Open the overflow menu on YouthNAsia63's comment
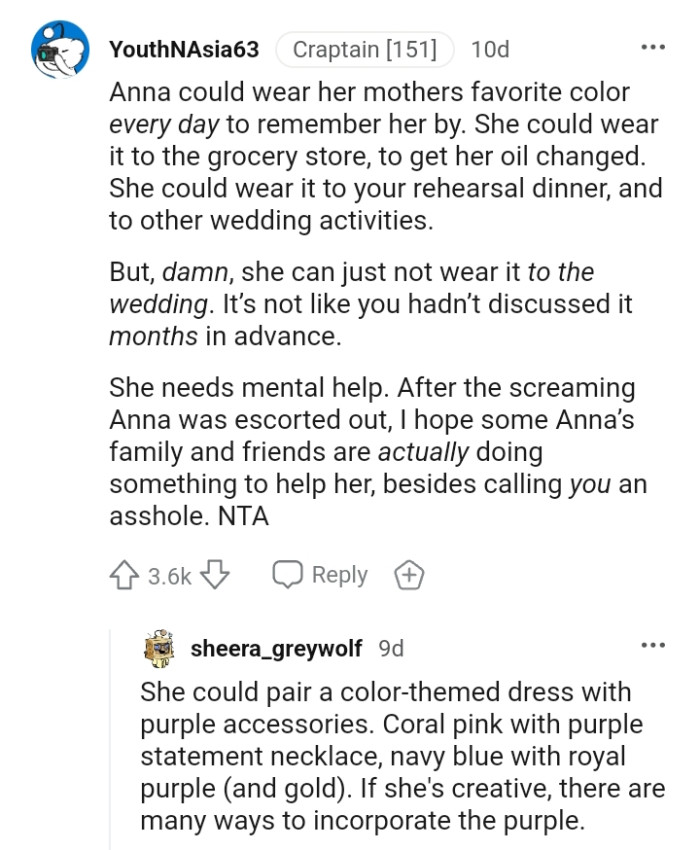This screenshot has width=700, height=850. coord(653,46)
